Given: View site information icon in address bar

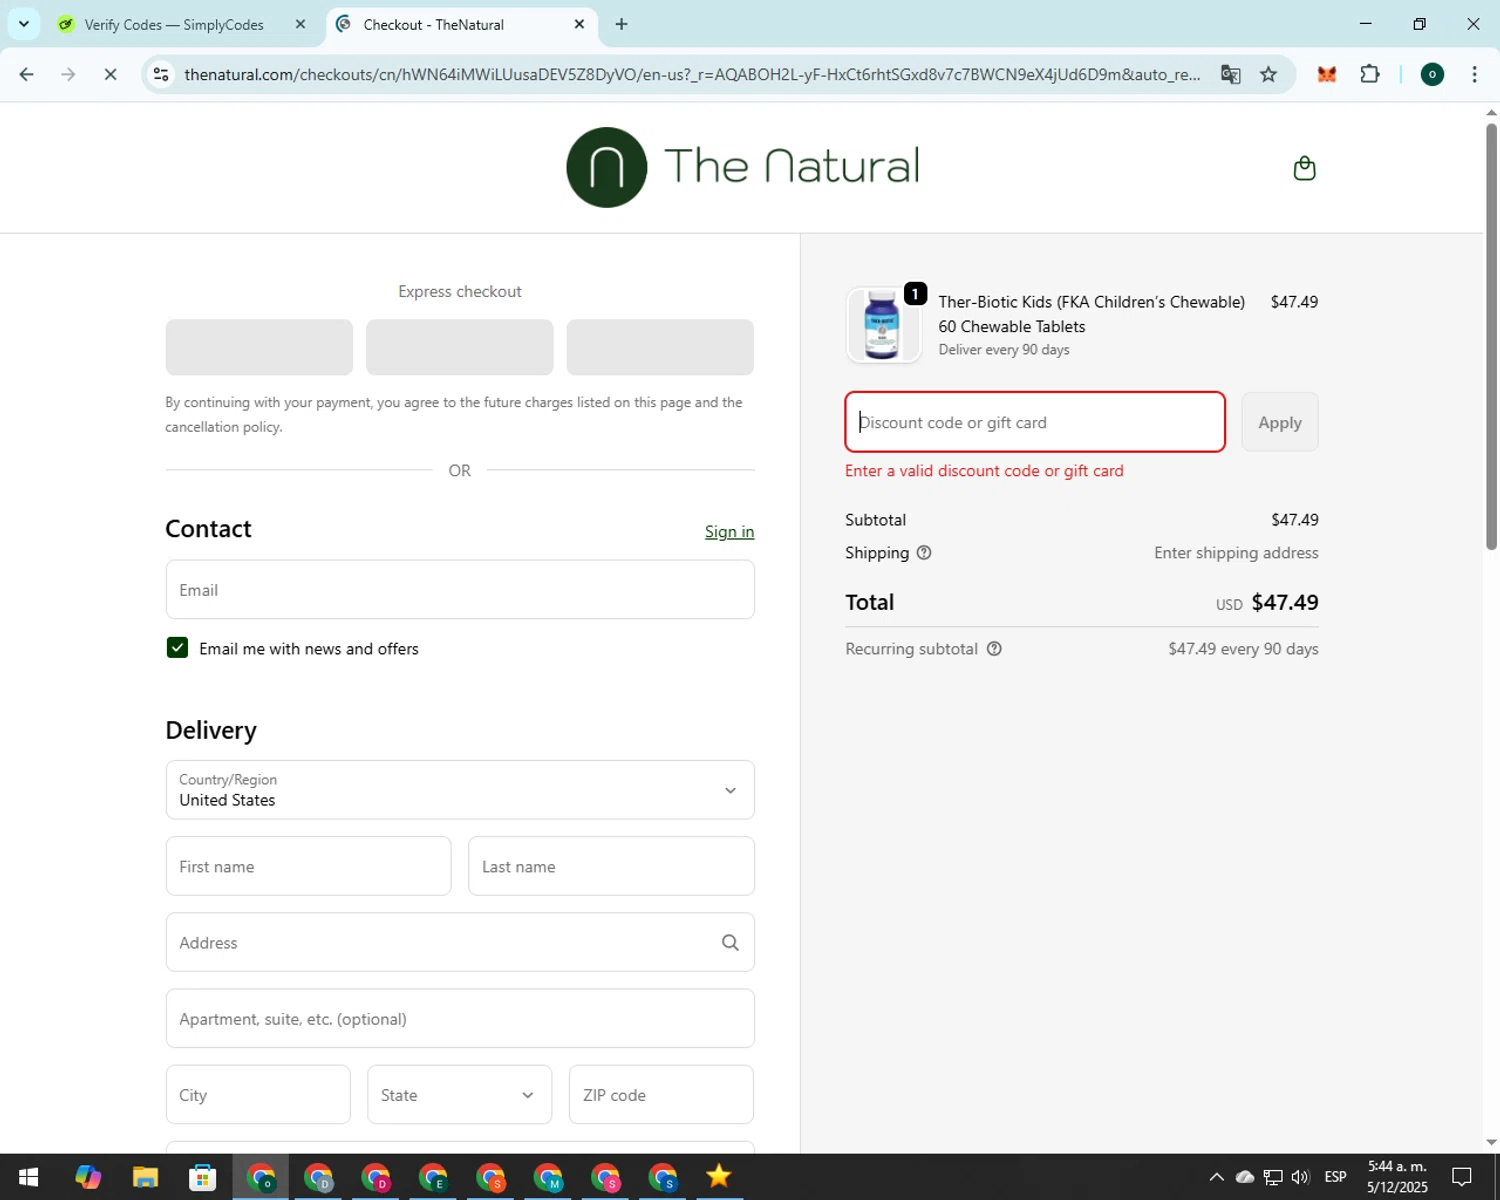Looking at the screenshot, I should [x=161, y=74].
